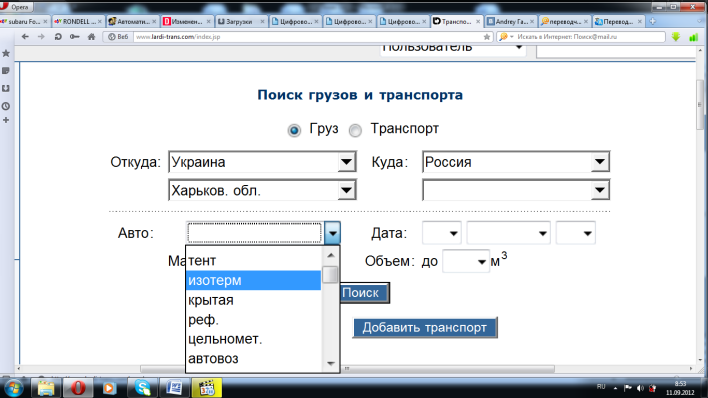Go back with the browser back arrow
Image resolution: width=708 pixels, height=398 pixels.
(25, 37)
